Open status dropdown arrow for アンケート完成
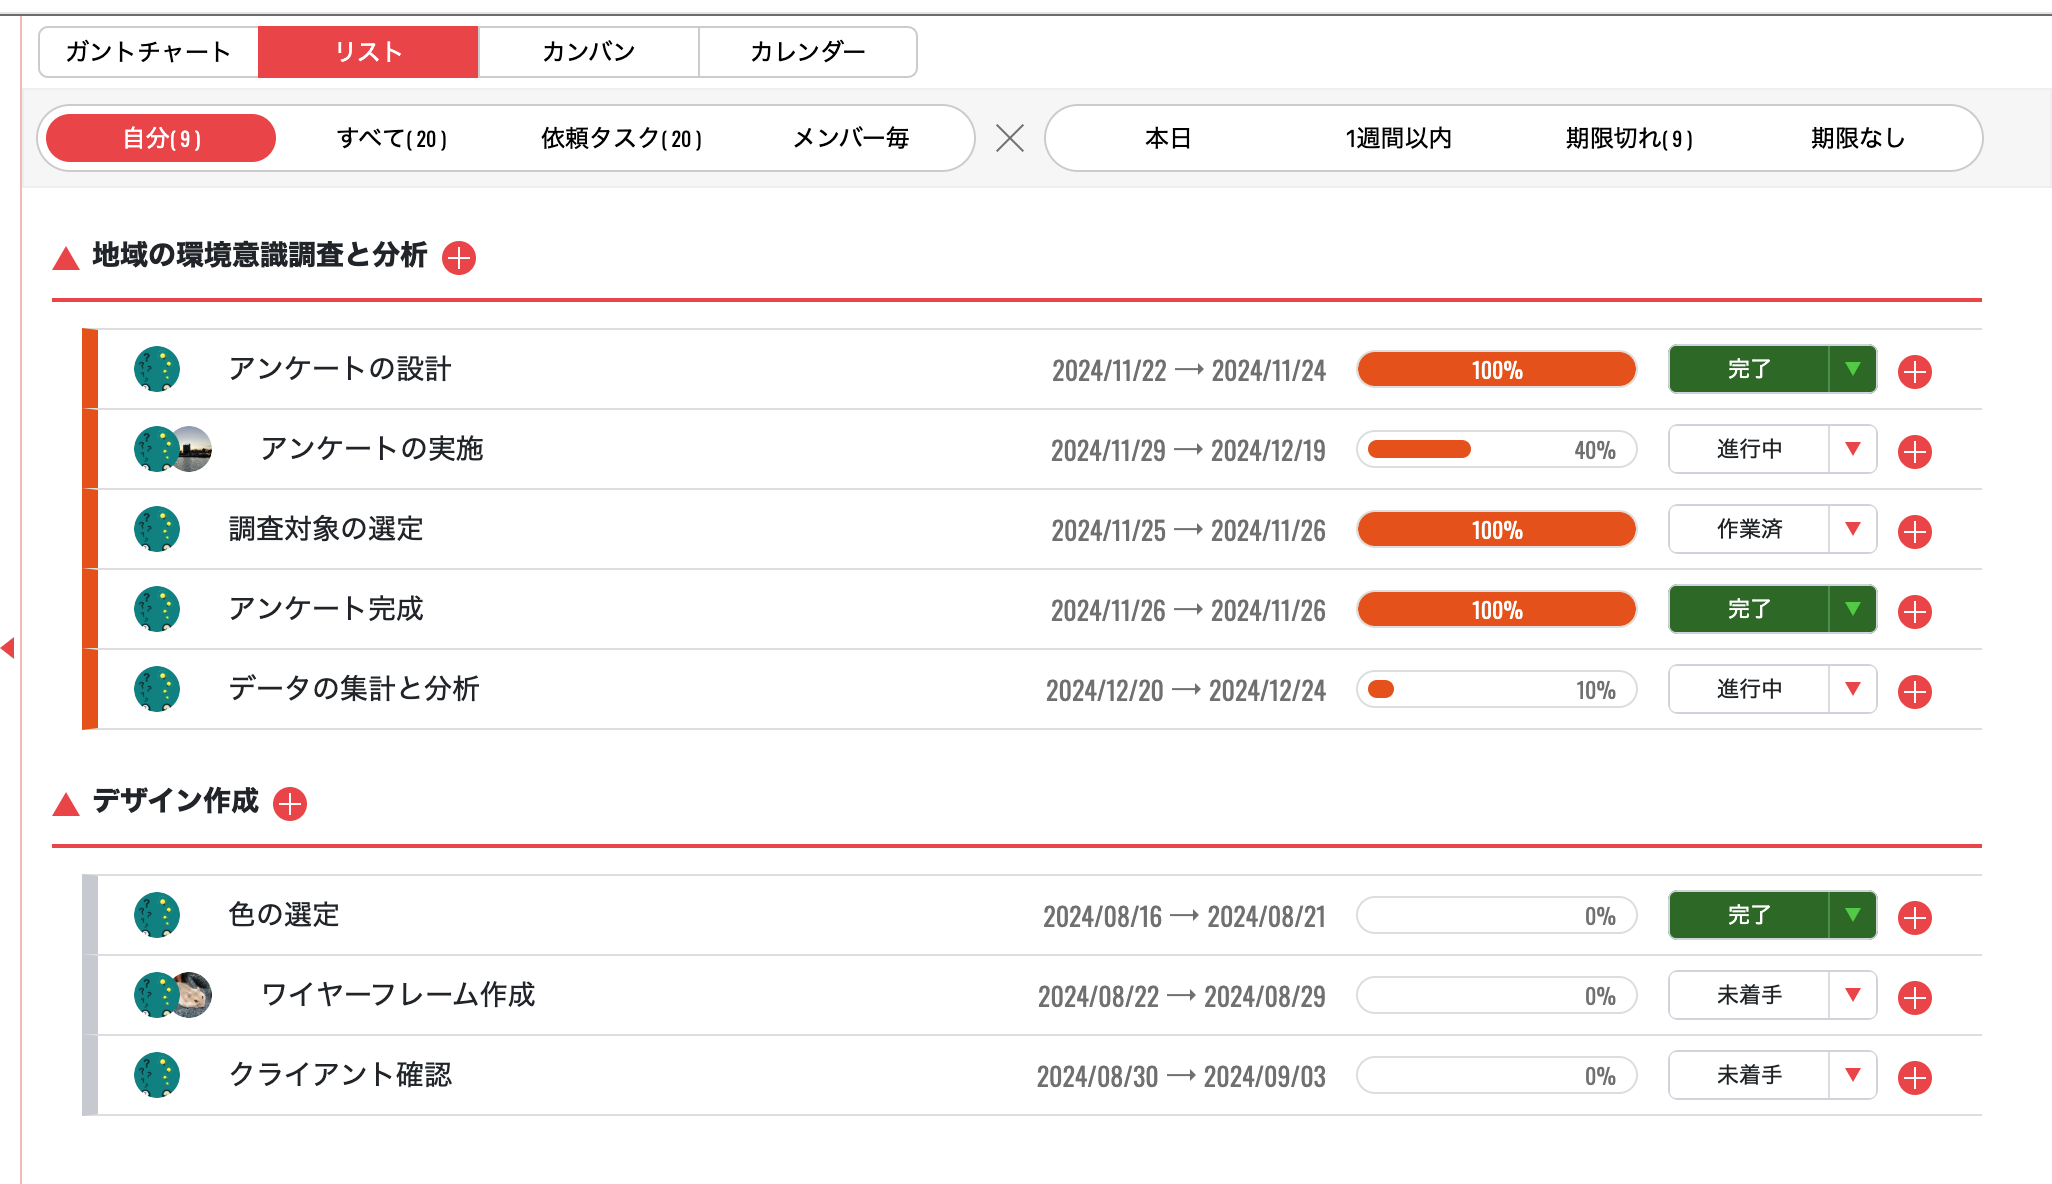The height and width of the screenshot is (1184, 2052). click(1853, 609)
